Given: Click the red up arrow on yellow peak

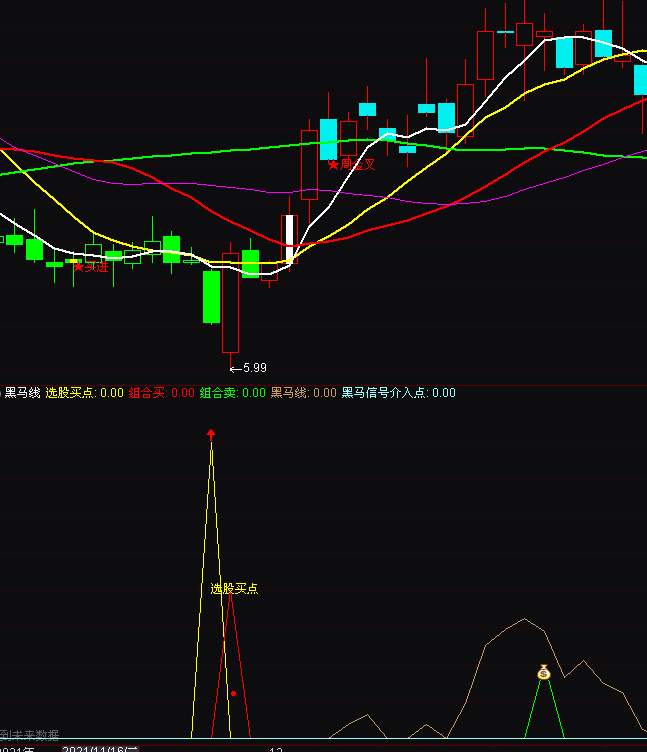Looking at the screenshot, I should pyautogui.click(x=211, y=433).
